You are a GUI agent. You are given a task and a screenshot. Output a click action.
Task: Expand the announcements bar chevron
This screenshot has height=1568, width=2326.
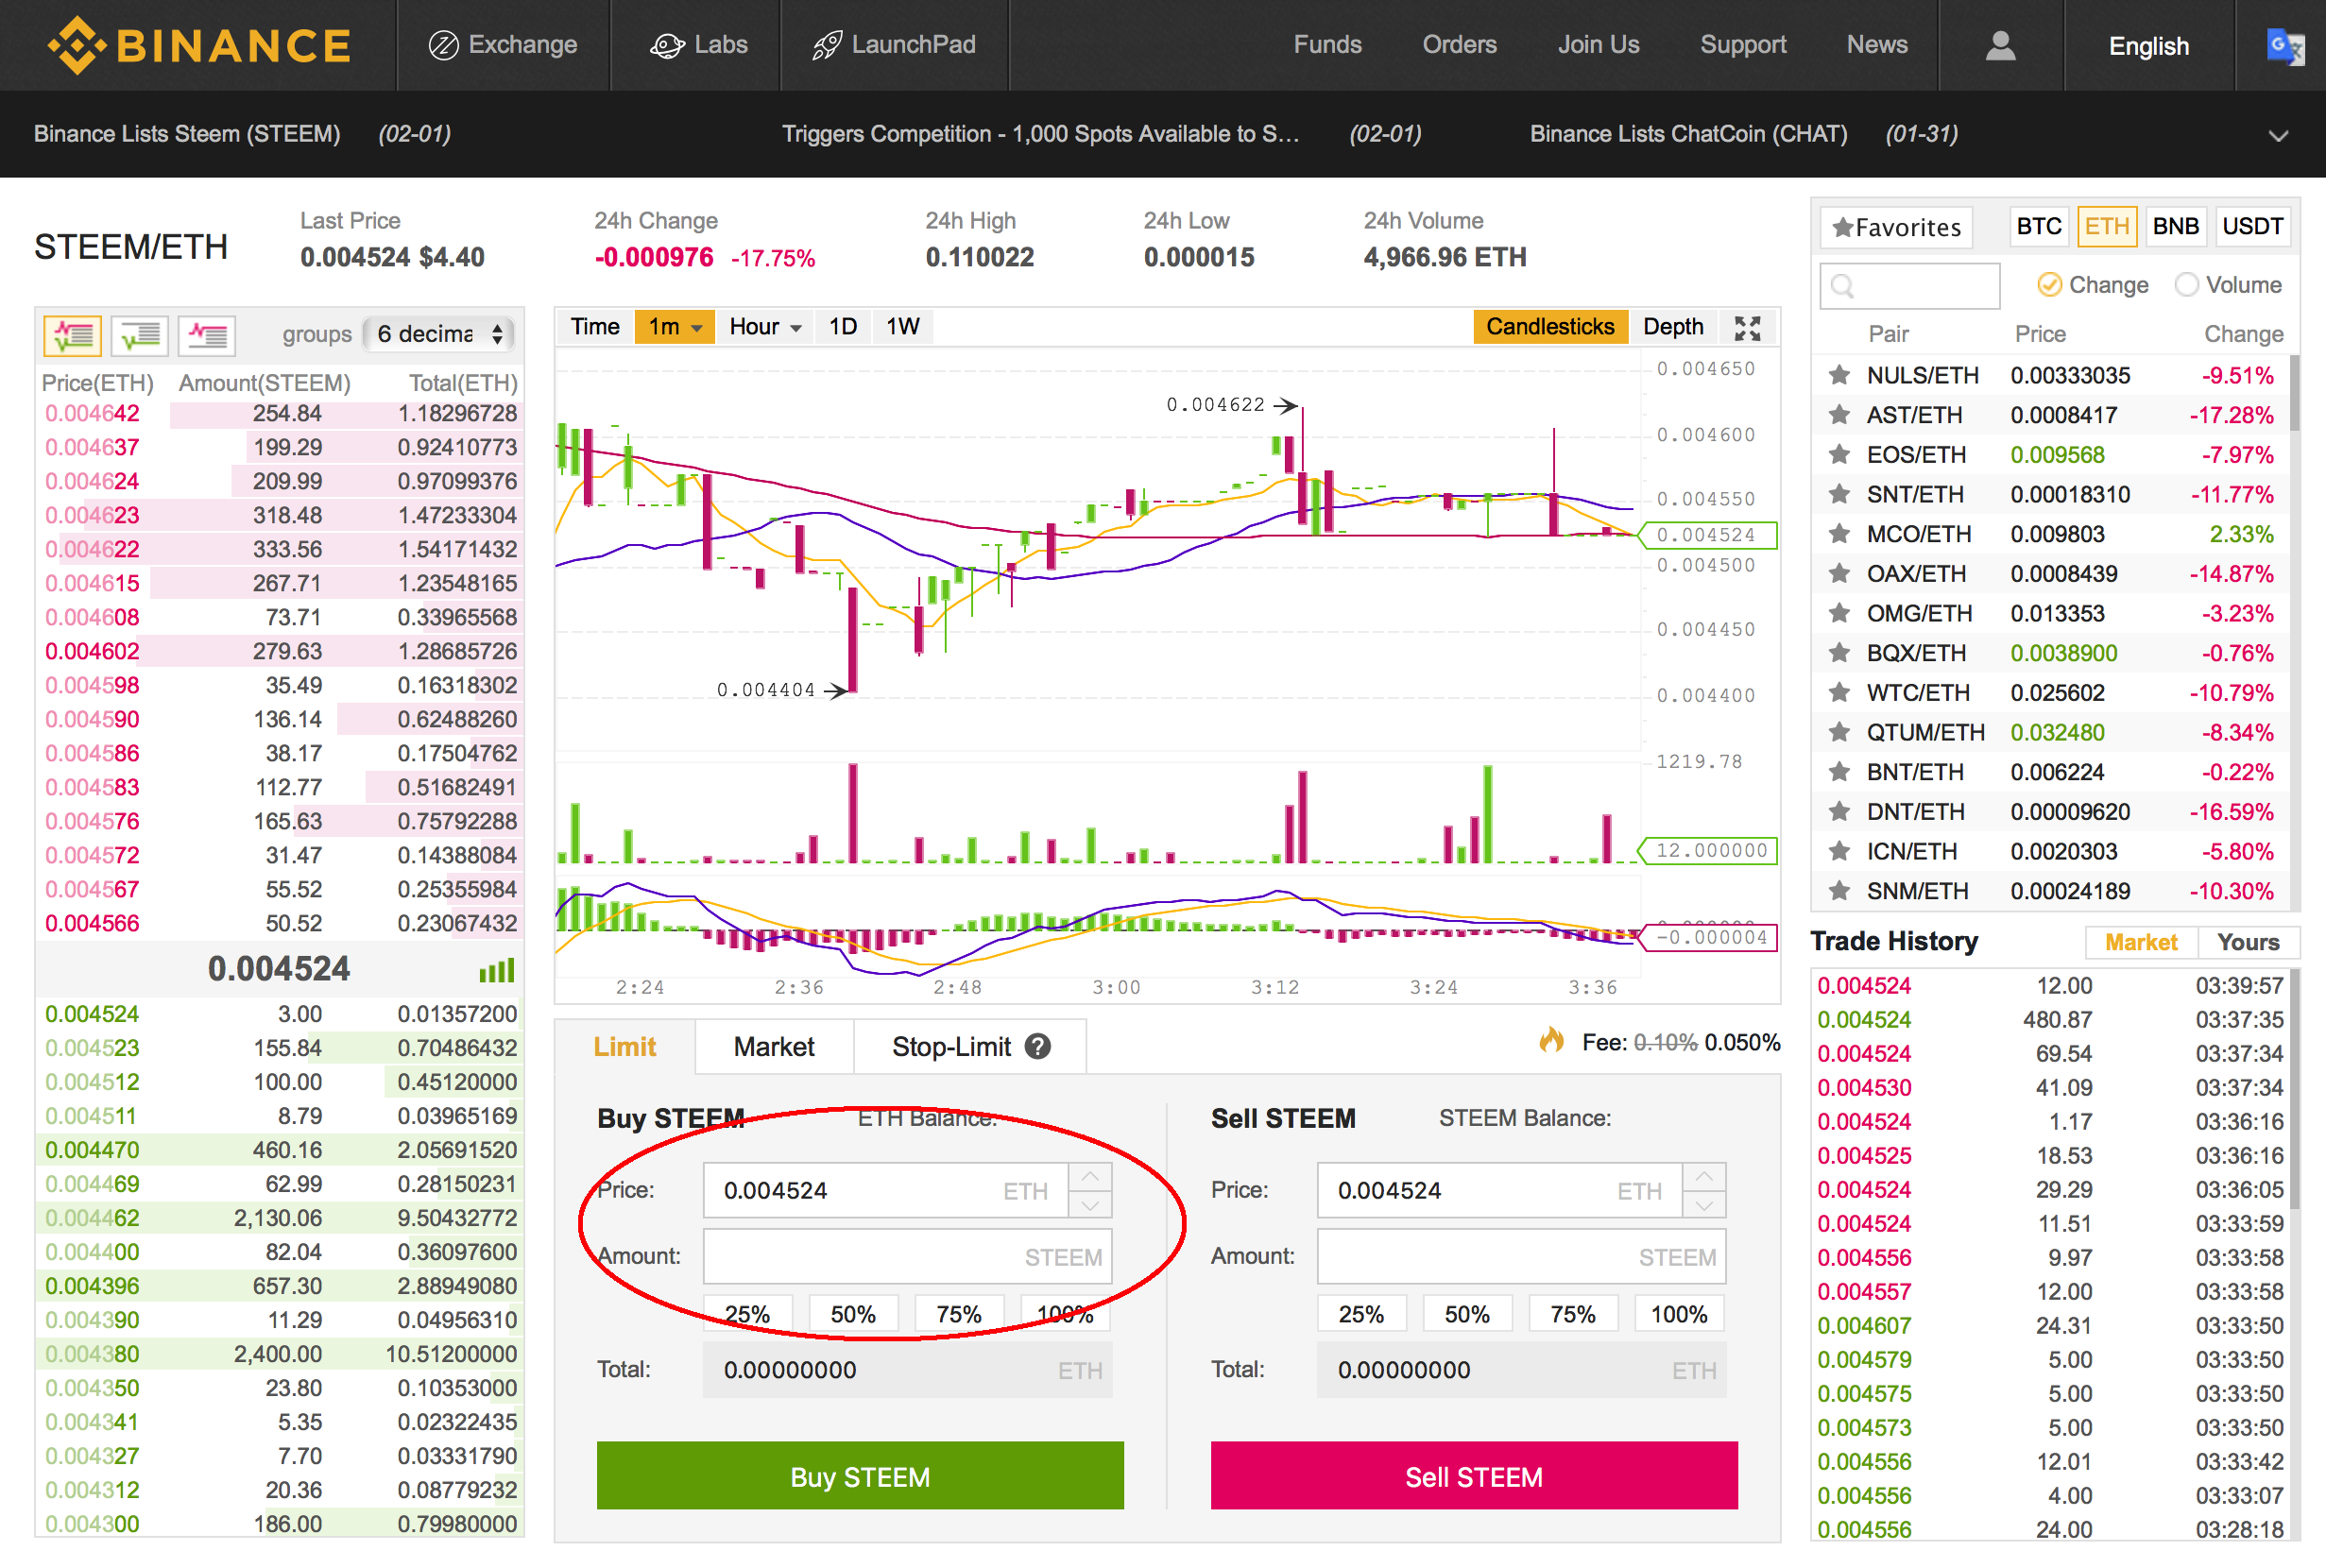(2278, 136)
